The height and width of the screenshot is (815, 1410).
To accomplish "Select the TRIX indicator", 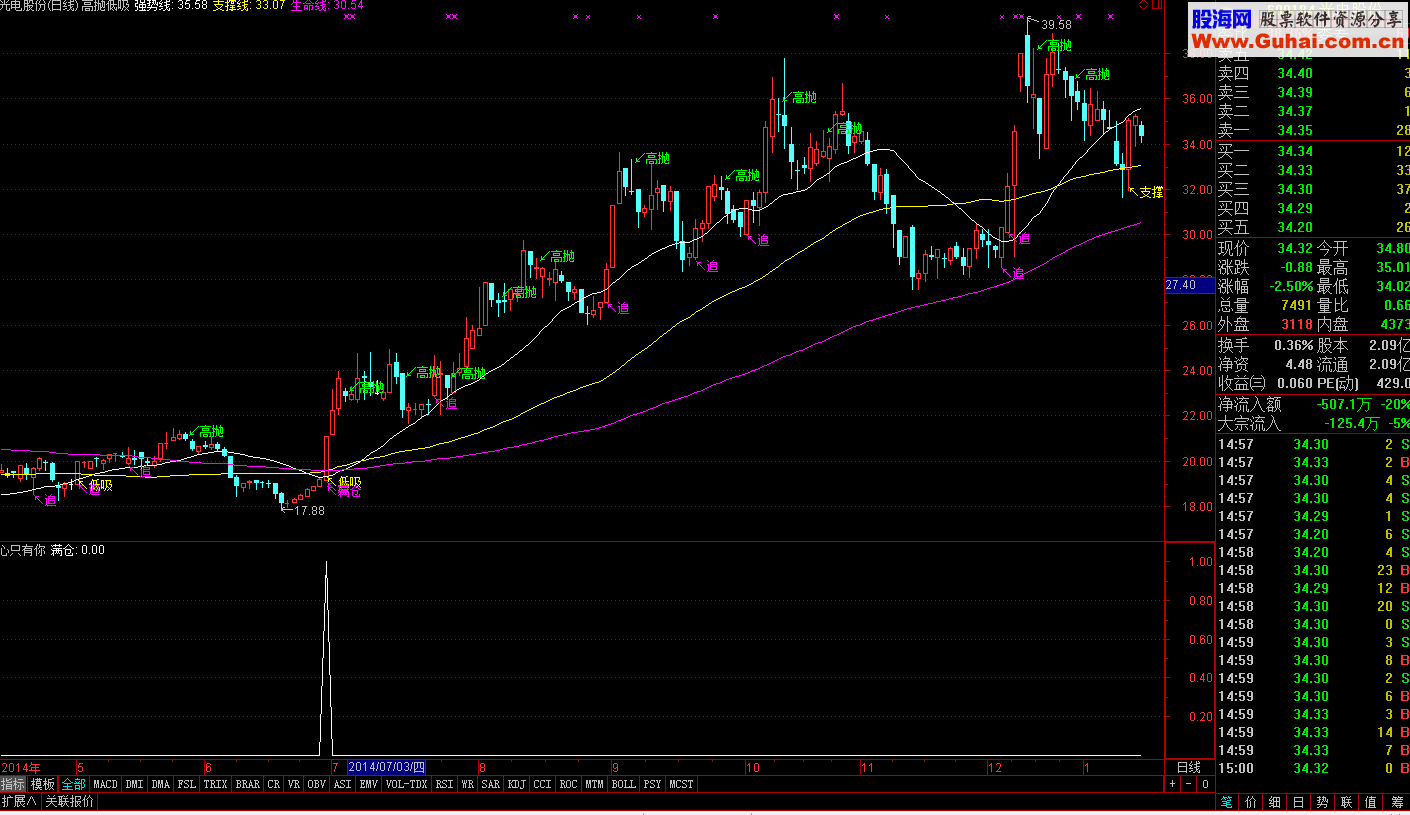I will pyautogui.click(x=216, y=784).
